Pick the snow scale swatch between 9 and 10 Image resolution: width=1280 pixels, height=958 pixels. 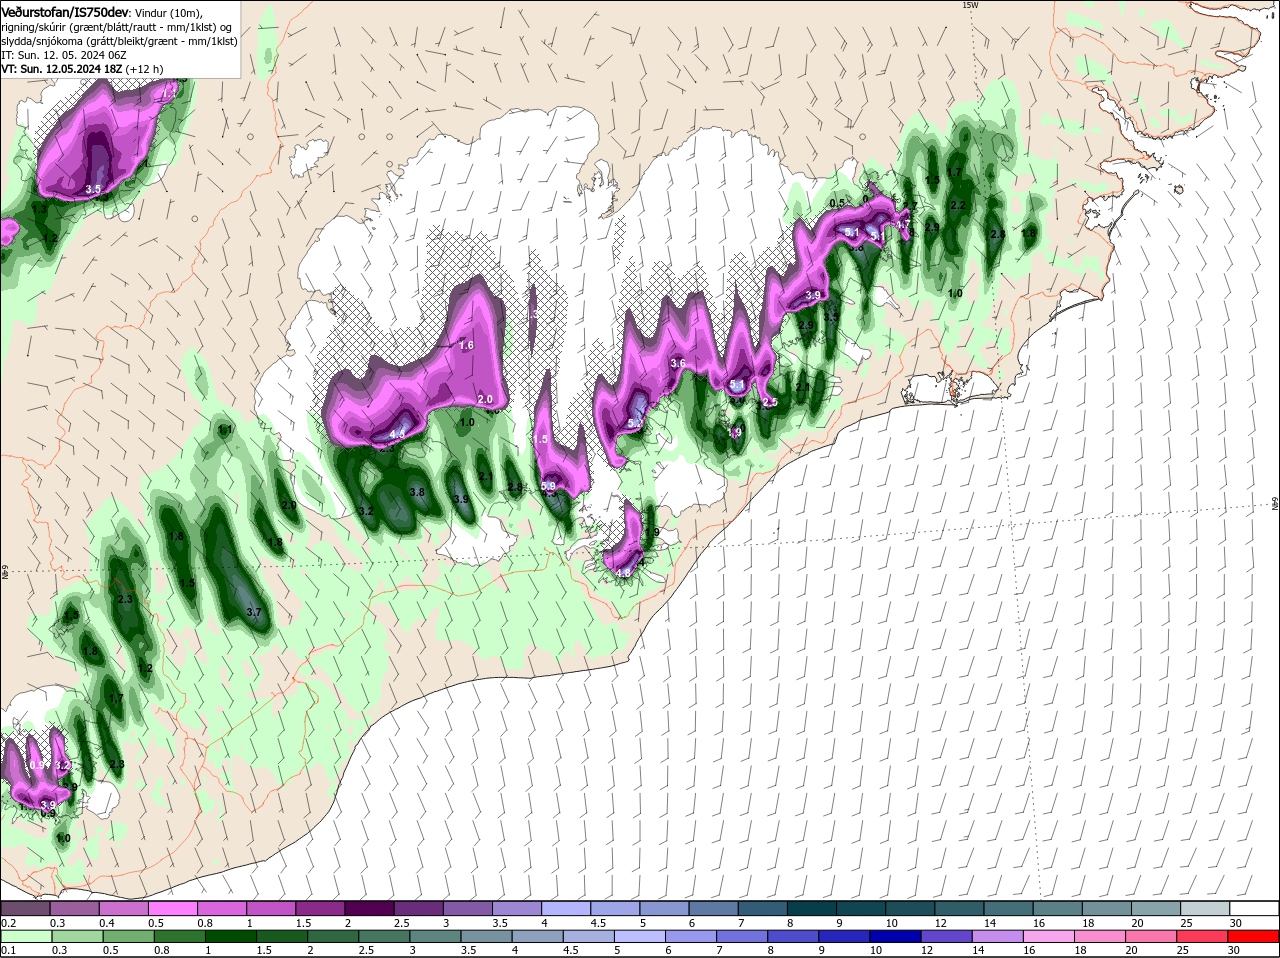tap(861, 908)
